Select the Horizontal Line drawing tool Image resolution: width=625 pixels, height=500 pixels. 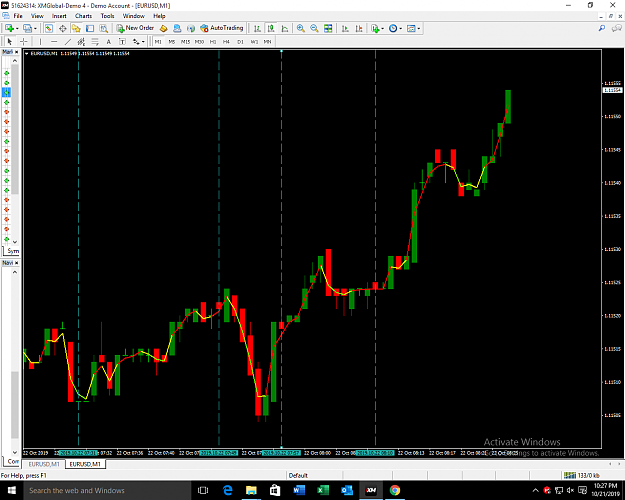tap(54, 41)
